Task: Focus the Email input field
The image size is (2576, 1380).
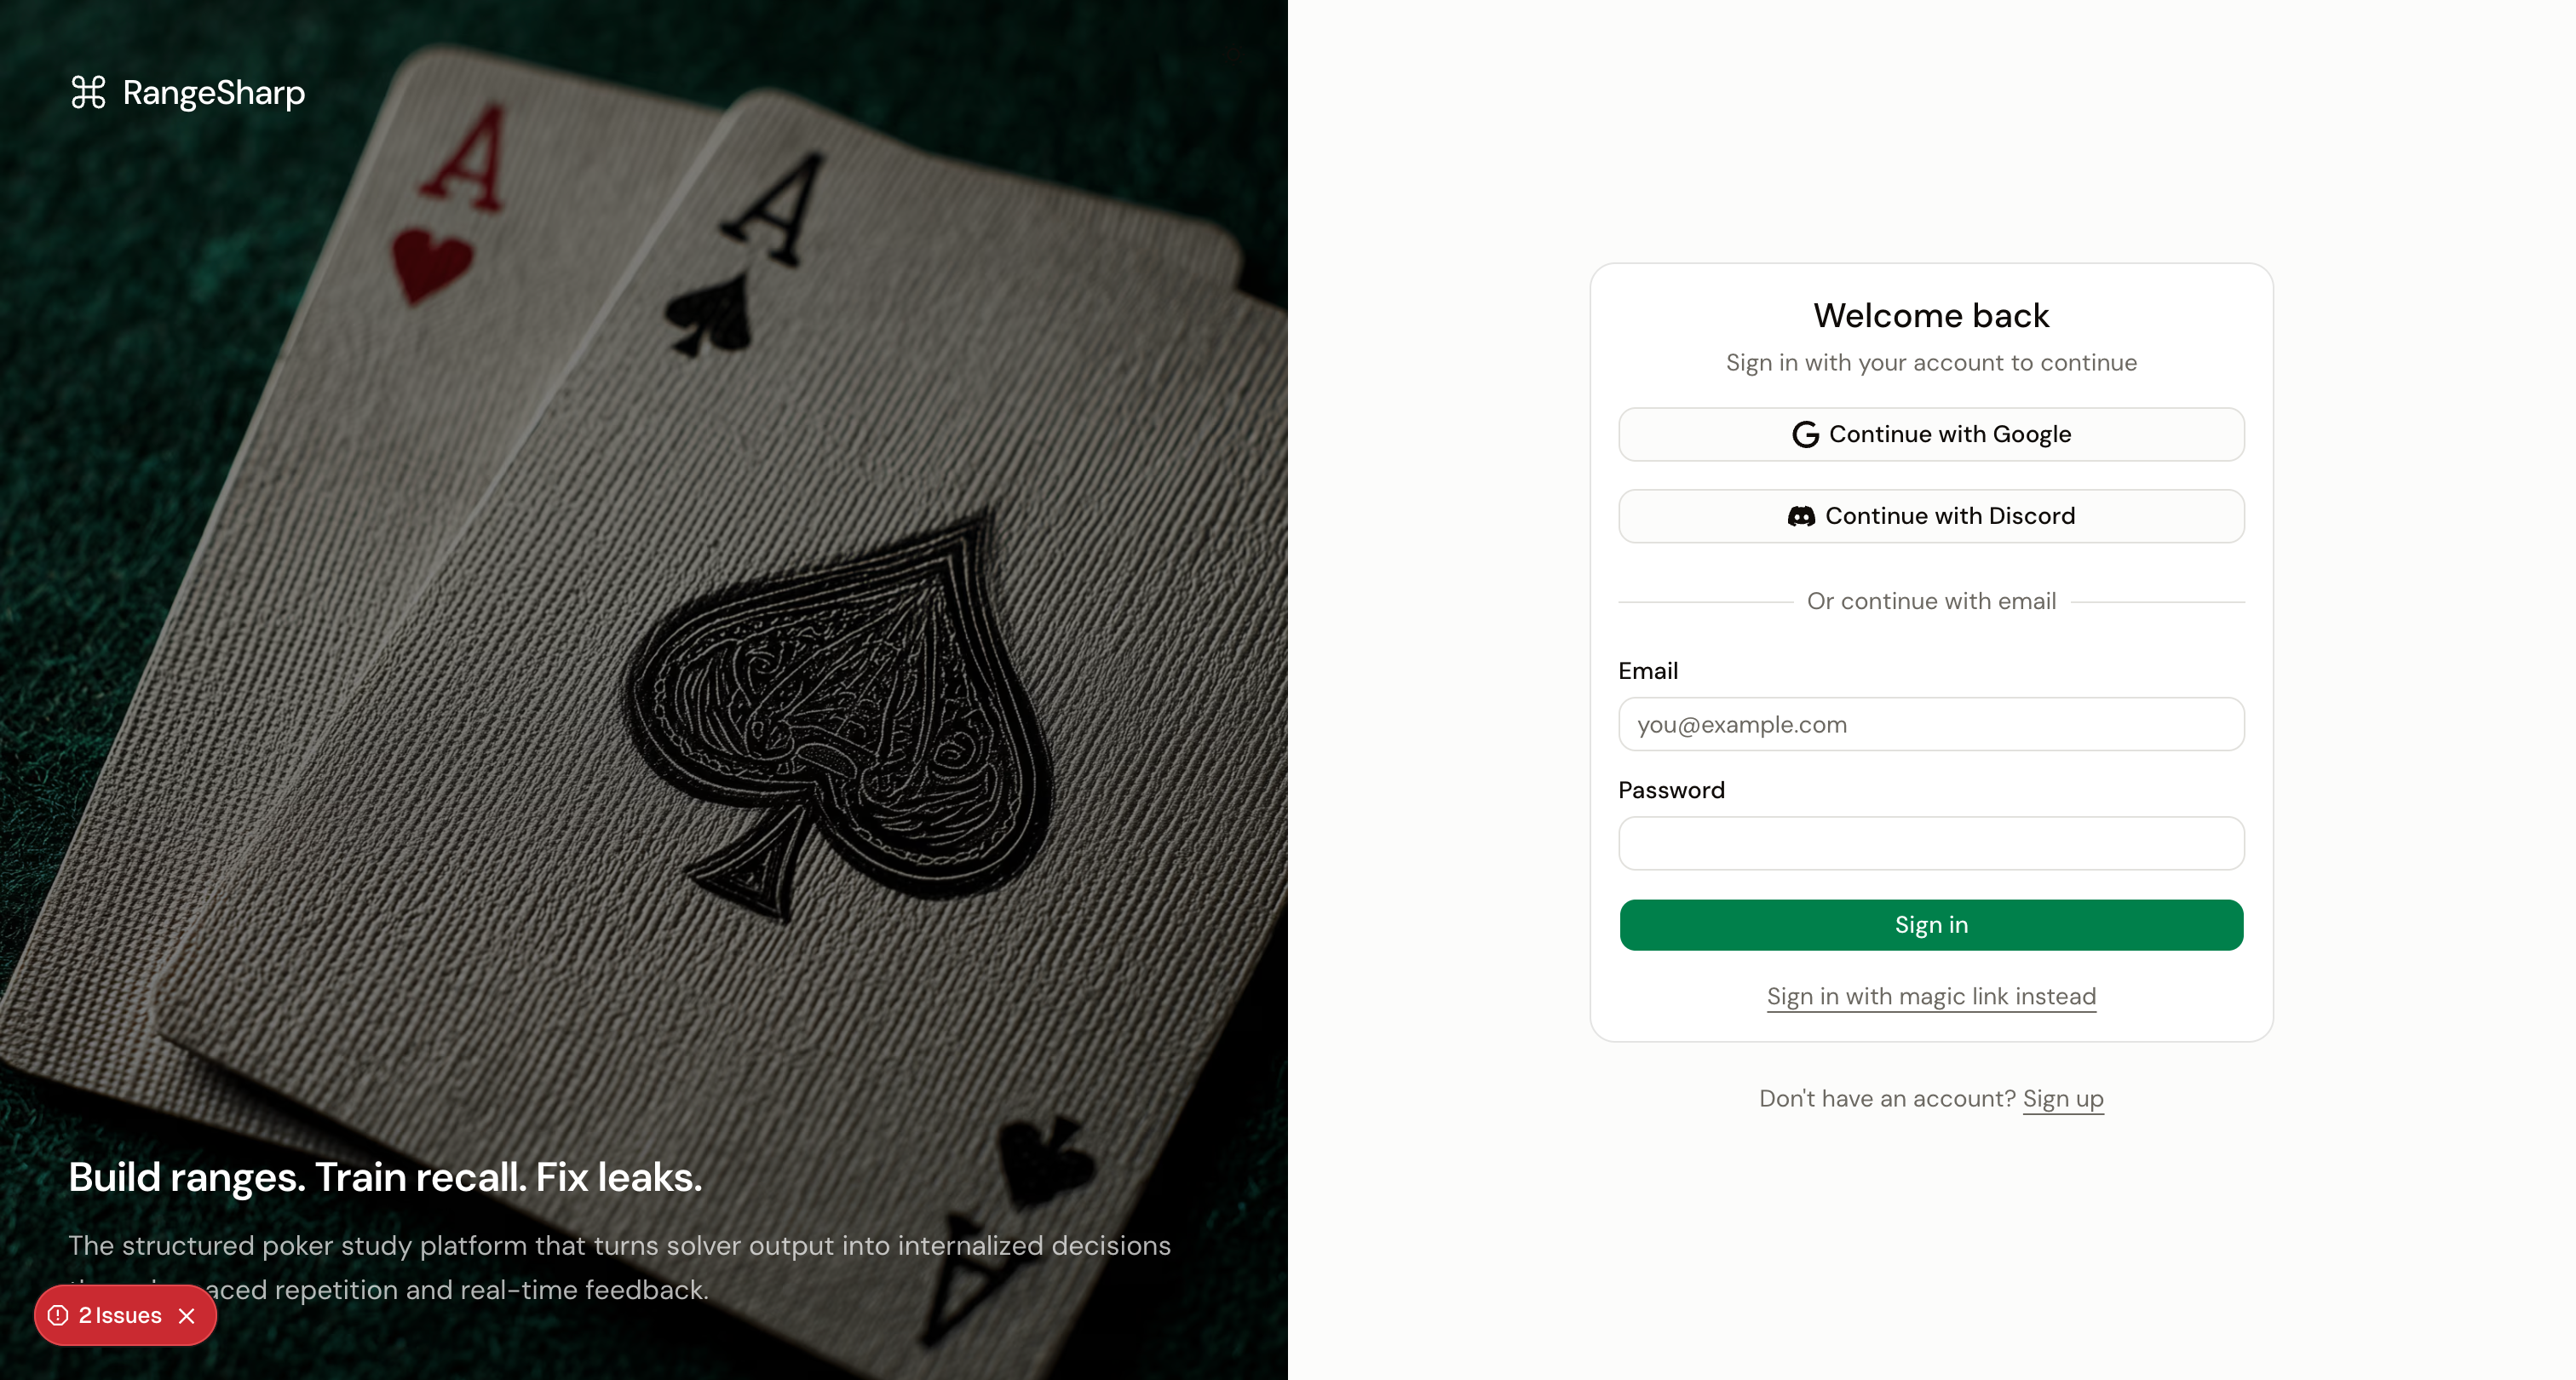Action: (1931, 724)
